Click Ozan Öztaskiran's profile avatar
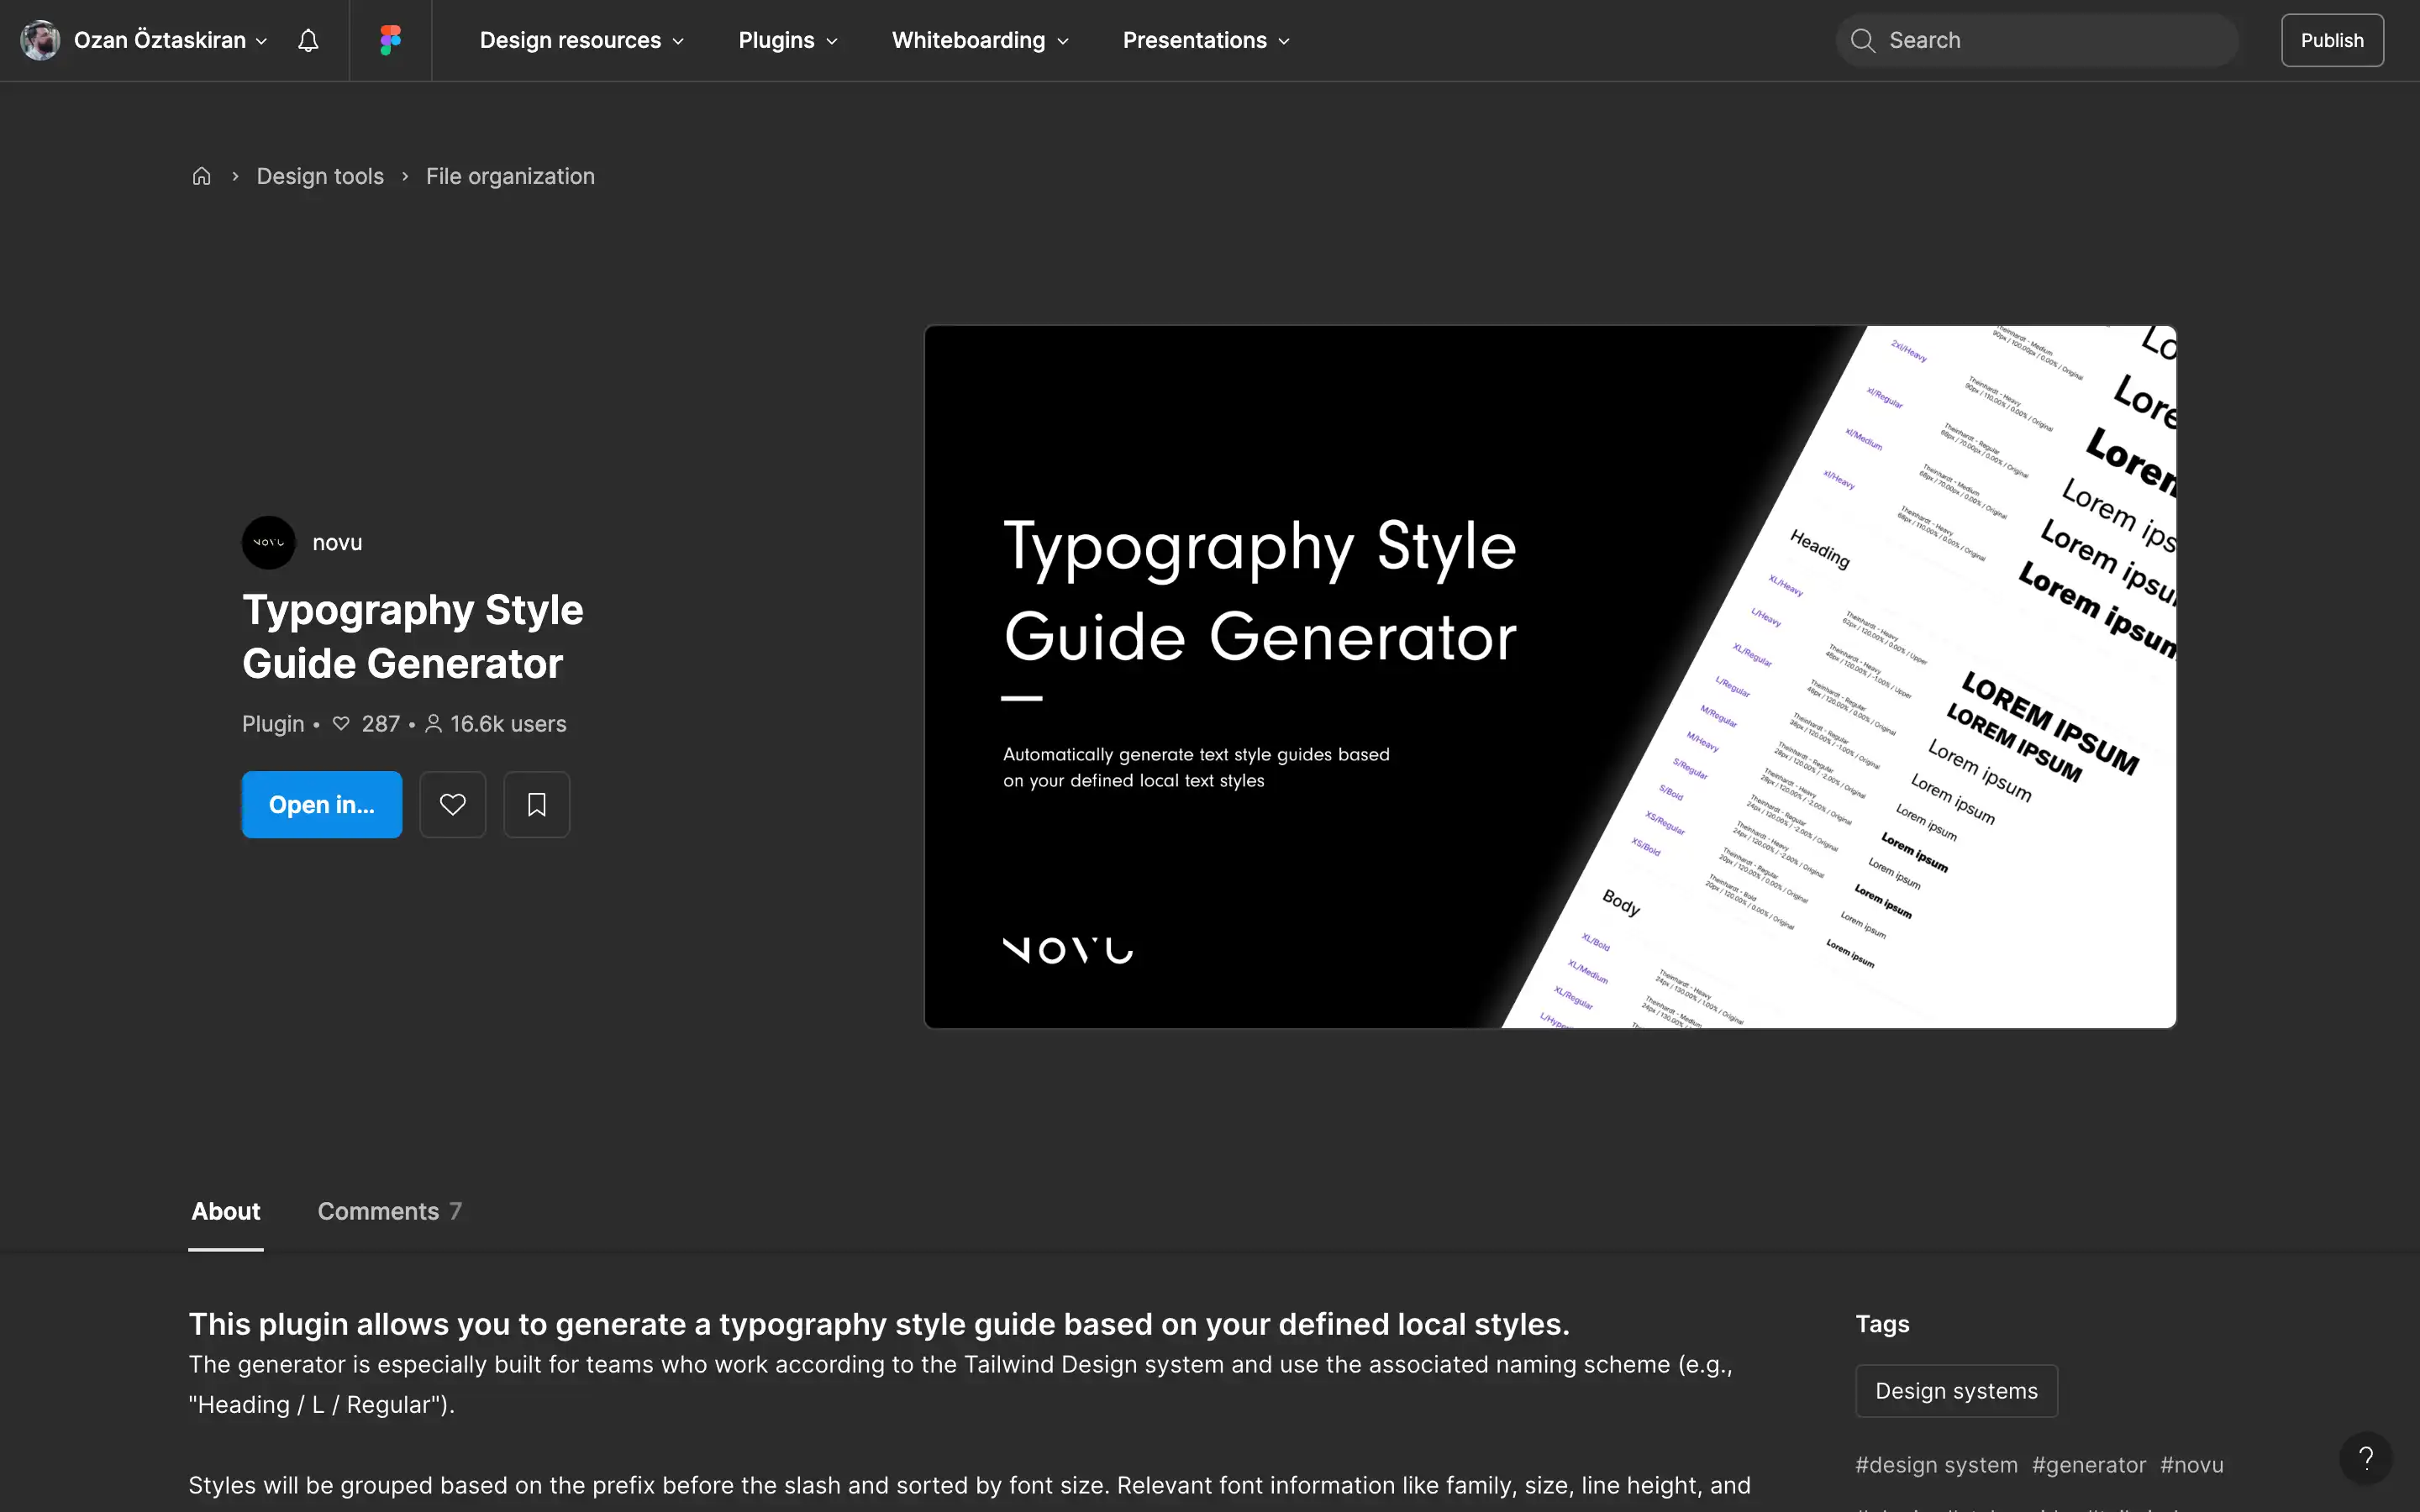The image size is (2420, 1512). click(x=40, y=40)
